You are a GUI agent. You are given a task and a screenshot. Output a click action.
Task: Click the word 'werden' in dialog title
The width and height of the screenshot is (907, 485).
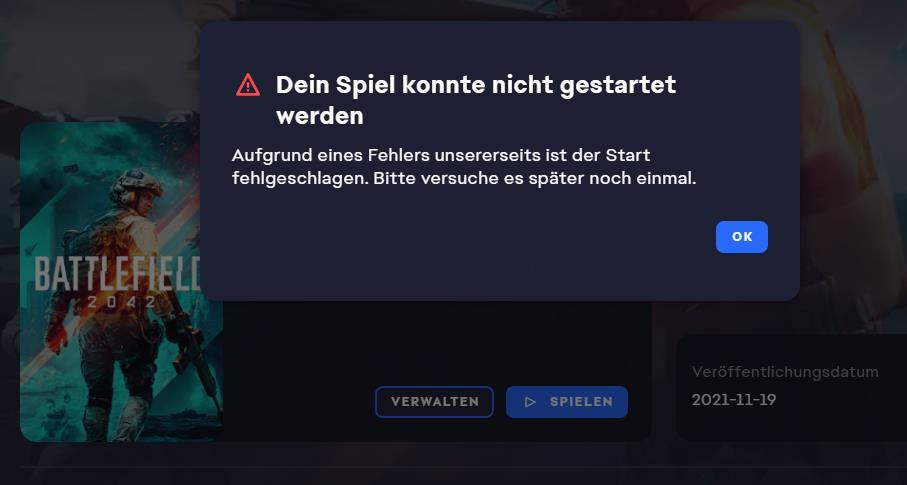pyautogui.click(x=320, y=116)
